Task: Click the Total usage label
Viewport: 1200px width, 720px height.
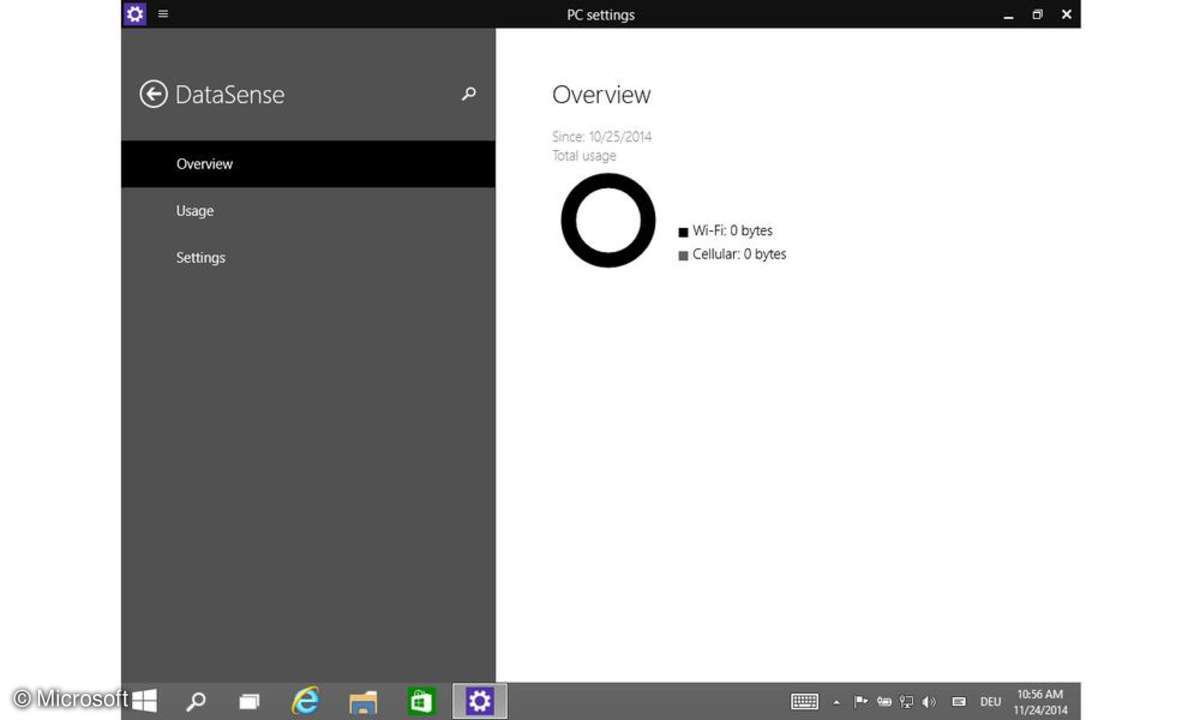Action: pyautogui.click(x=584, y=156)
